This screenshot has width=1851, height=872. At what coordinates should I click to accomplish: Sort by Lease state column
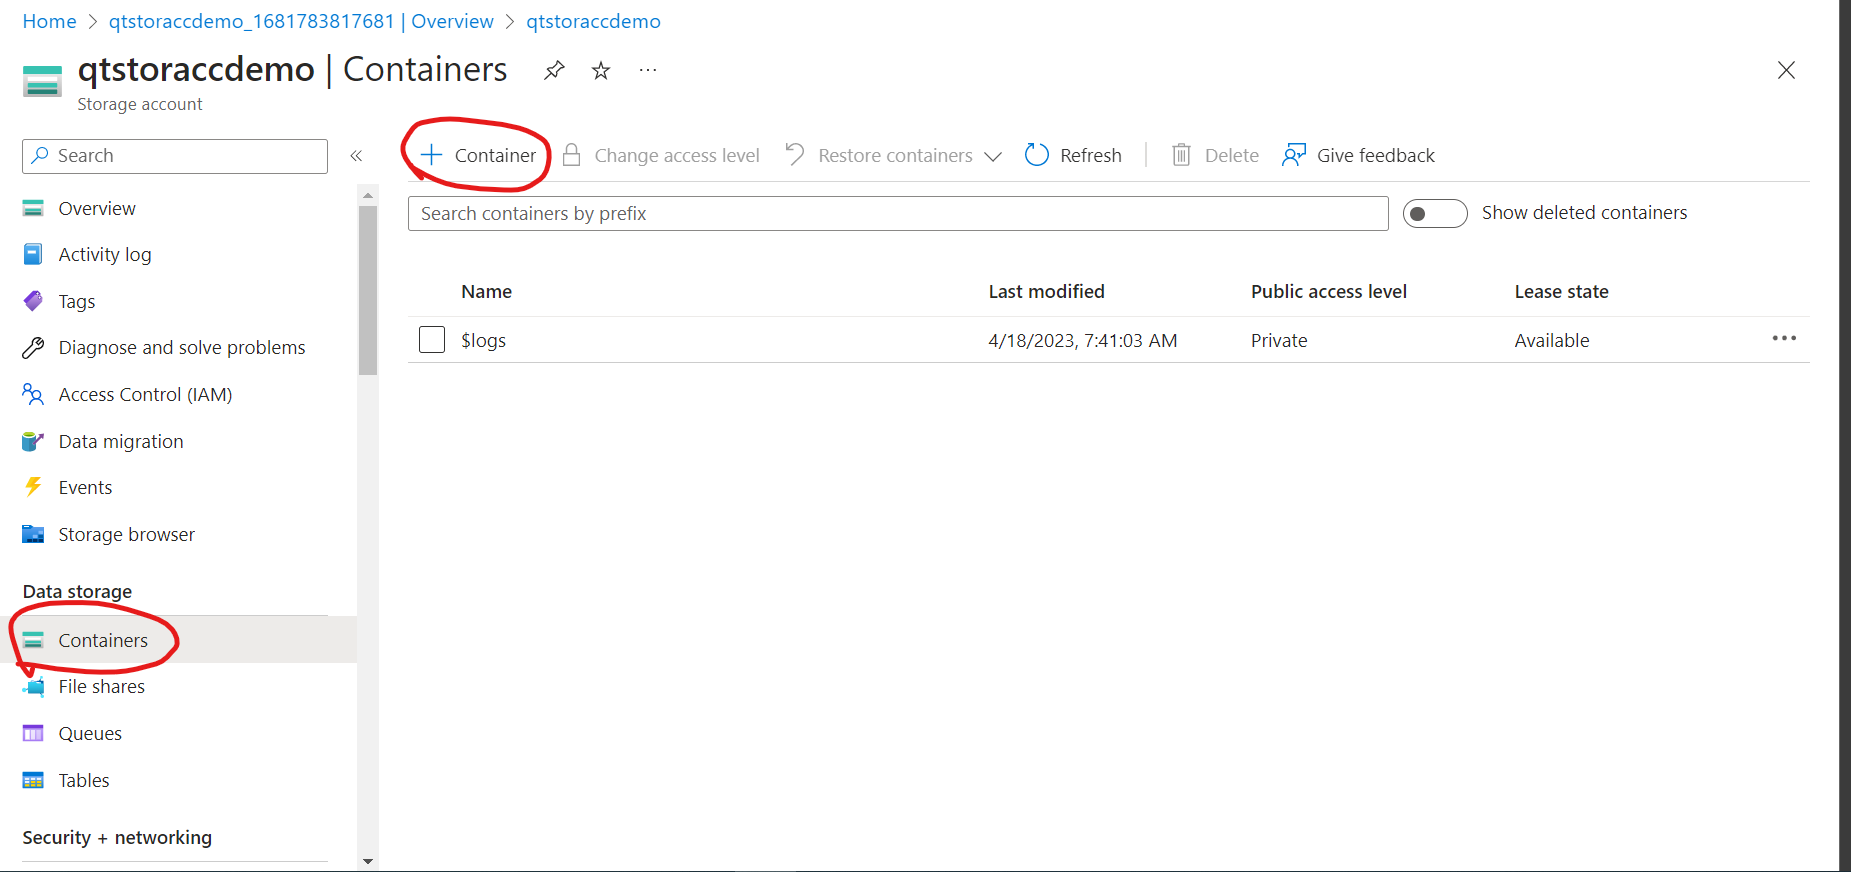1561,292
